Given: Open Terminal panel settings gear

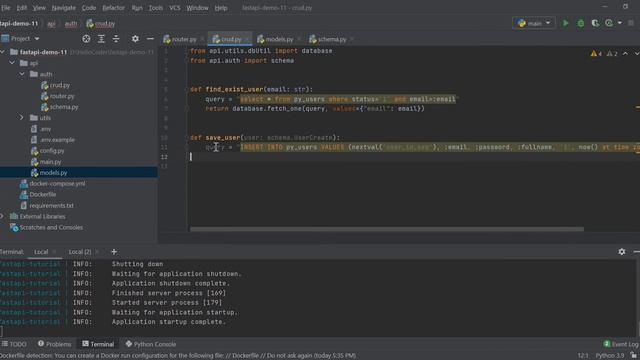Looking at the screenshot, I should coord(622,252).
